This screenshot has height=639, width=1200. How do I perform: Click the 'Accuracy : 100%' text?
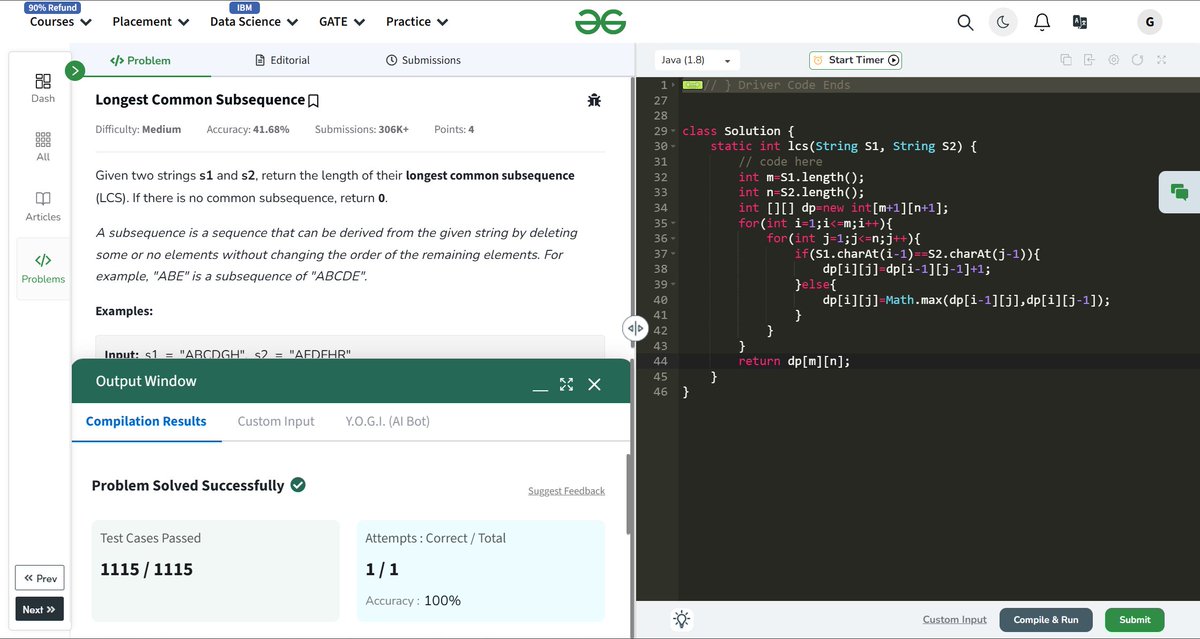click(x=413, y=601)
